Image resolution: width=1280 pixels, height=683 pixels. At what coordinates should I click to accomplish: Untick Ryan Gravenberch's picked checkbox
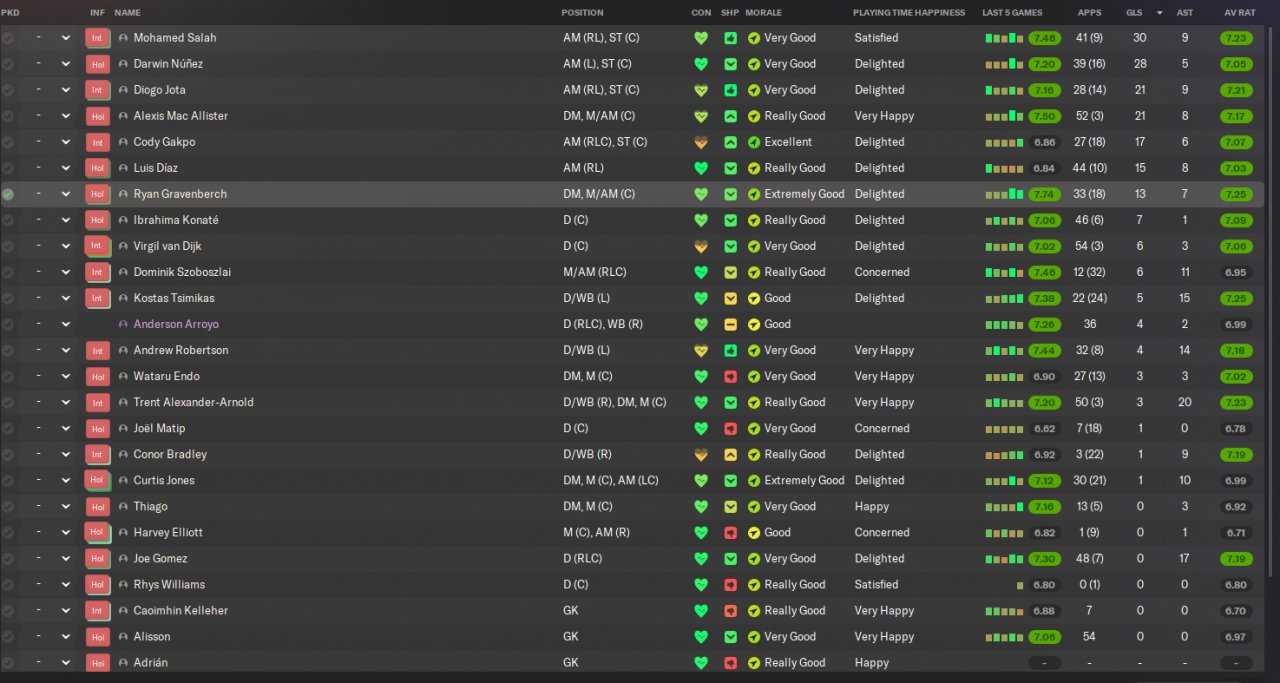8,194
